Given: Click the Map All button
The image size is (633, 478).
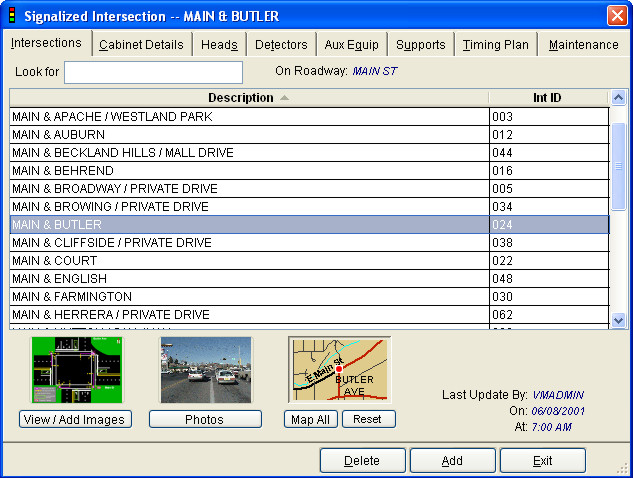Looking at the screenshot, I should coord(310,419).
